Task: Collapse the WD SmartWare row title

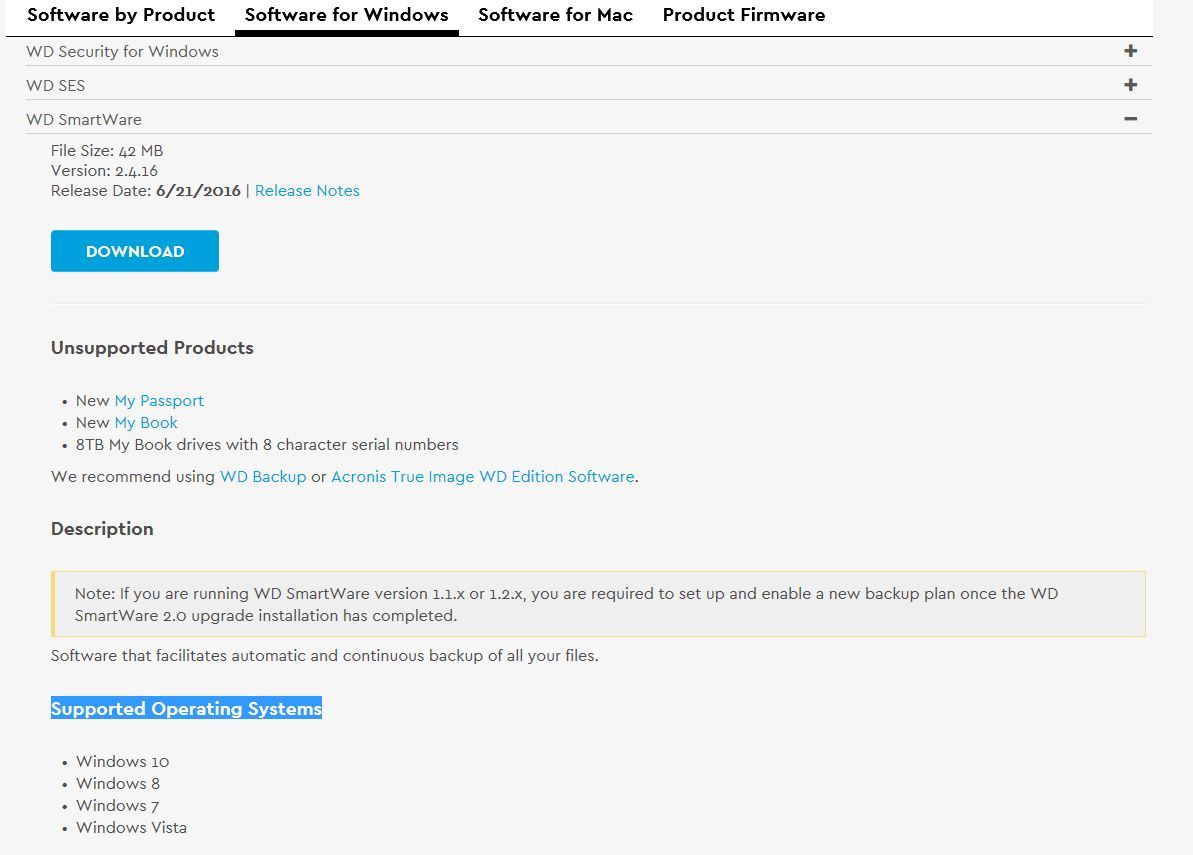Action: click(84, 119)
